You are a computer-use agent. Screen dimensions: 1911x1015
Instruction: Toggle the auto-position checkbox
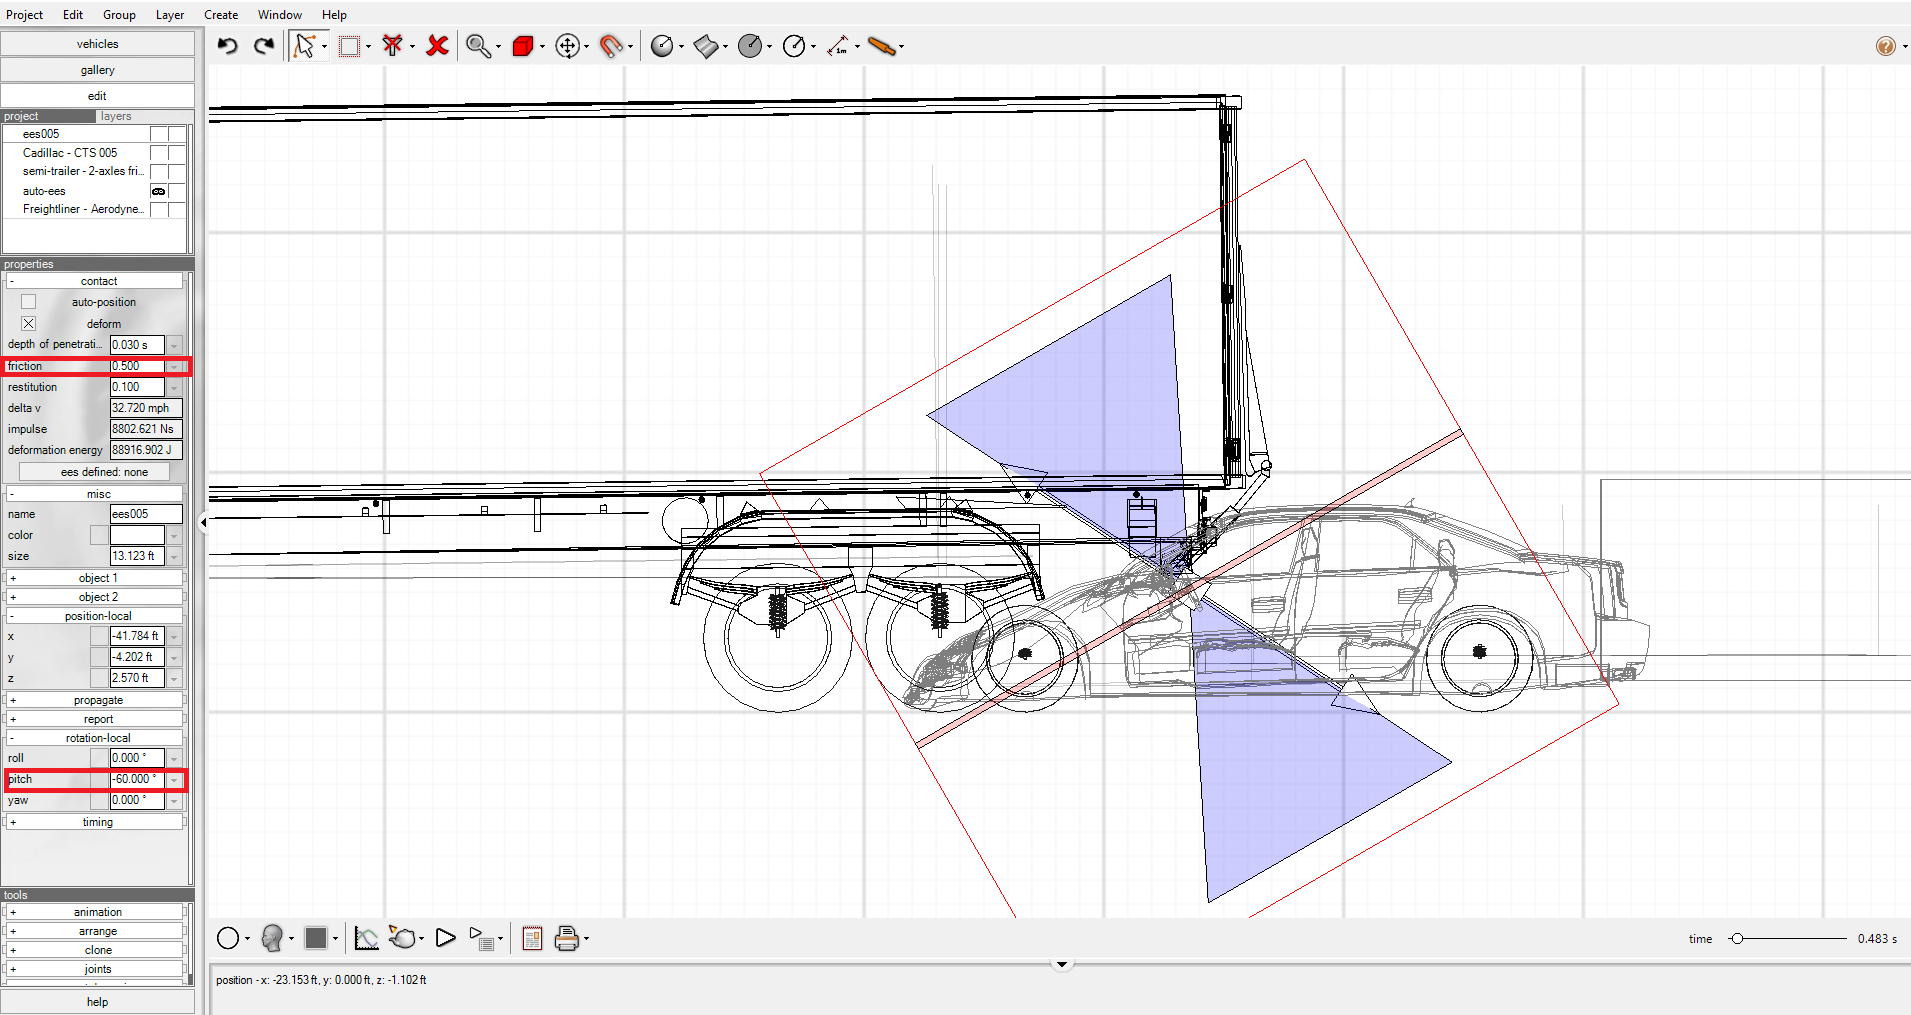click(28, 302)
